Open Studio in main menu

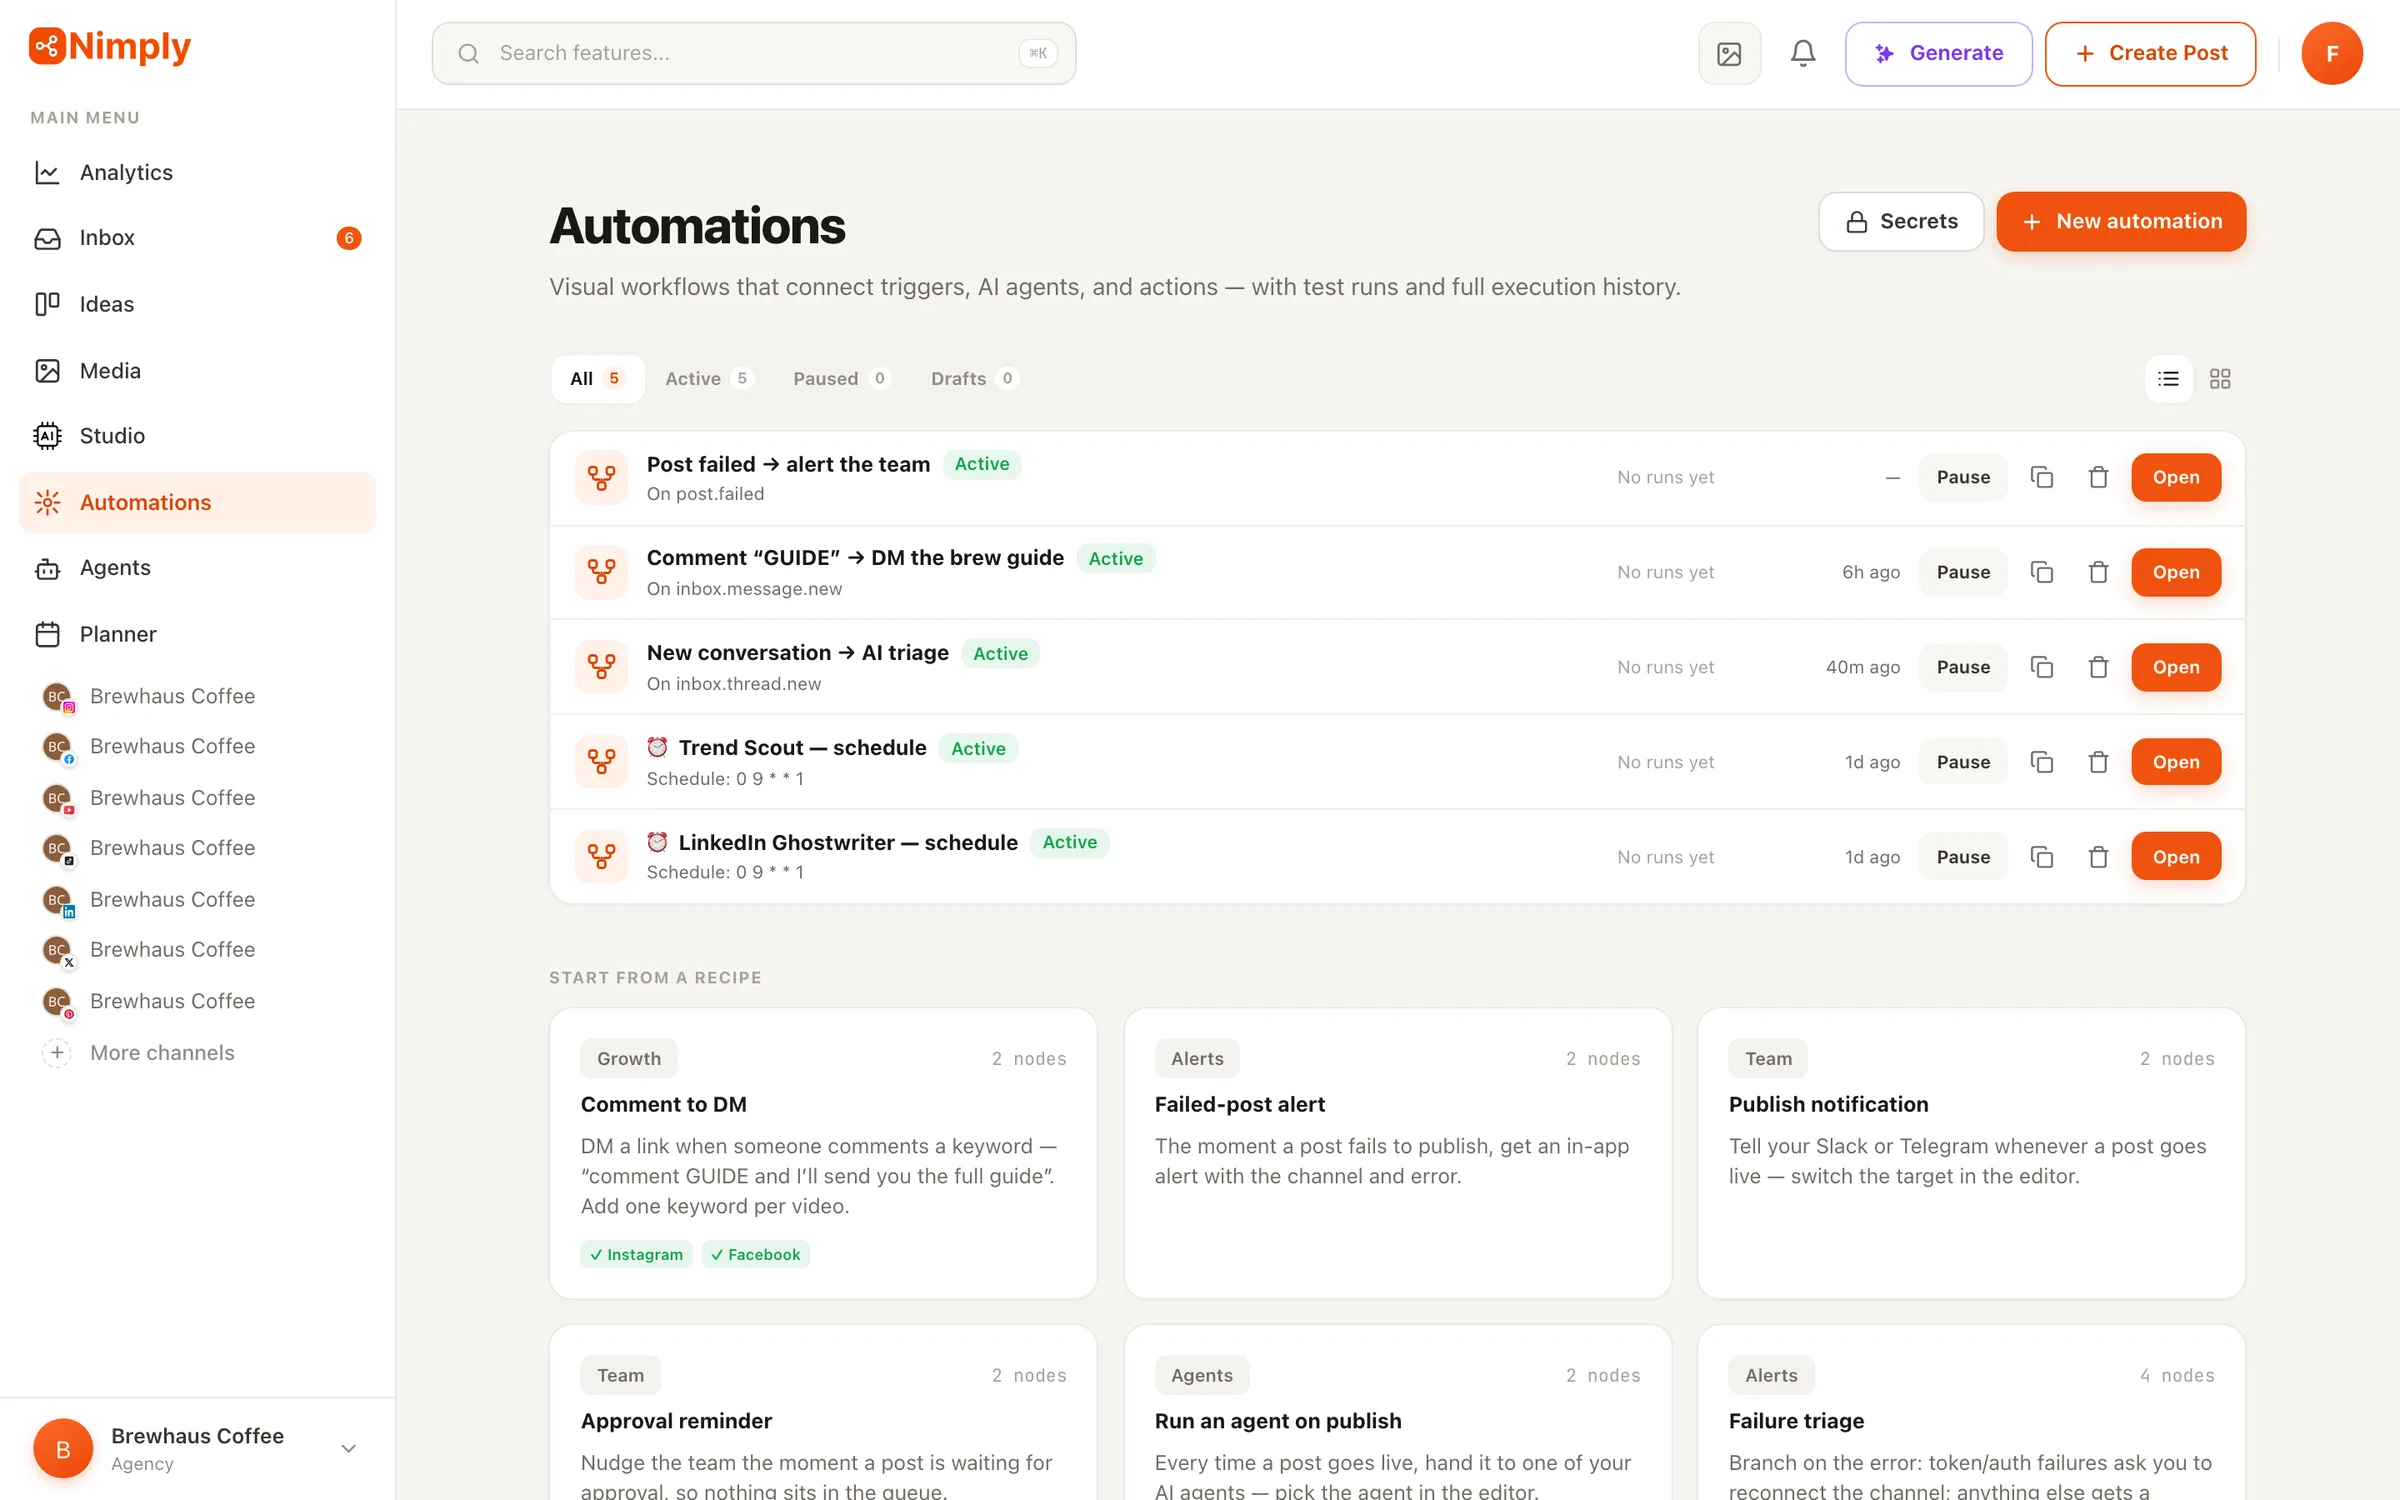197,436
